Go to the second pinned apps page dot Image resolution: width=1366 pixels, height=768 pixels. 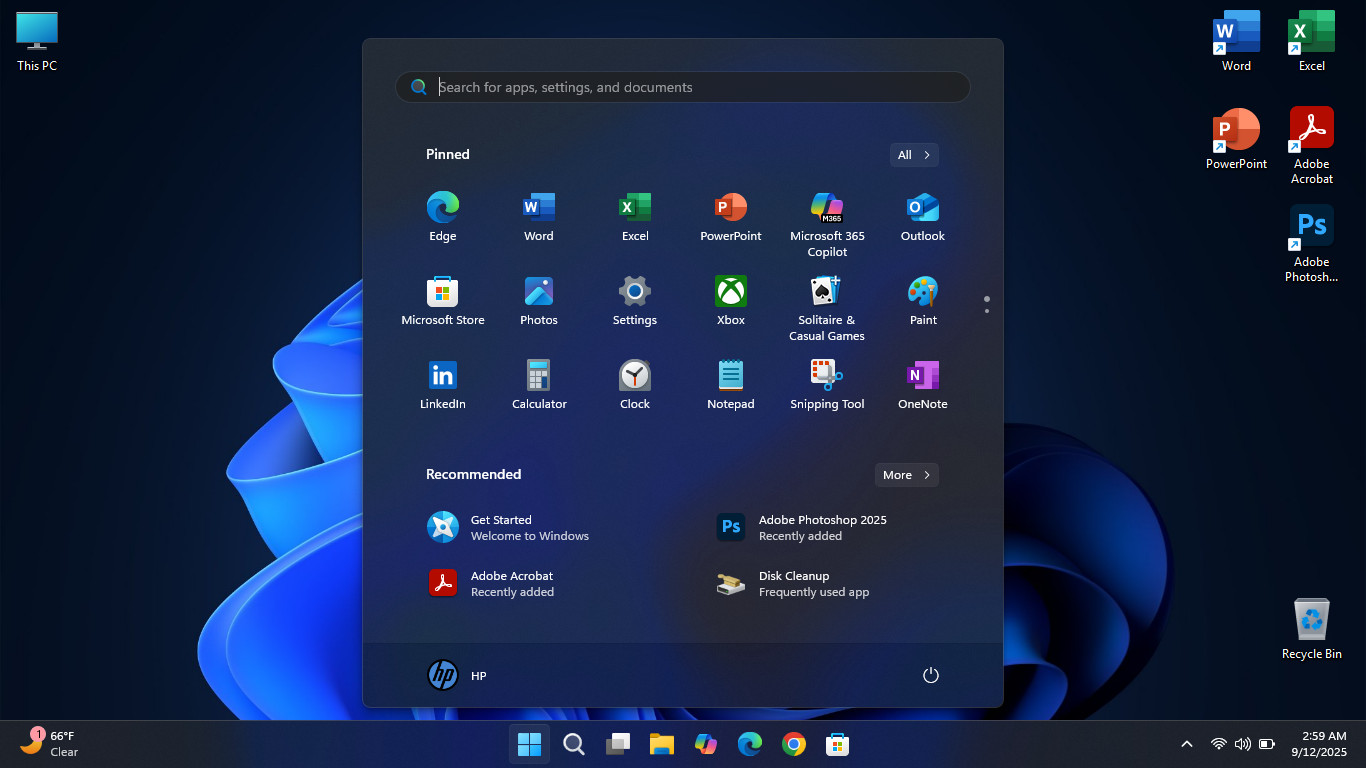pyautogui.click(x=987, y=311)
